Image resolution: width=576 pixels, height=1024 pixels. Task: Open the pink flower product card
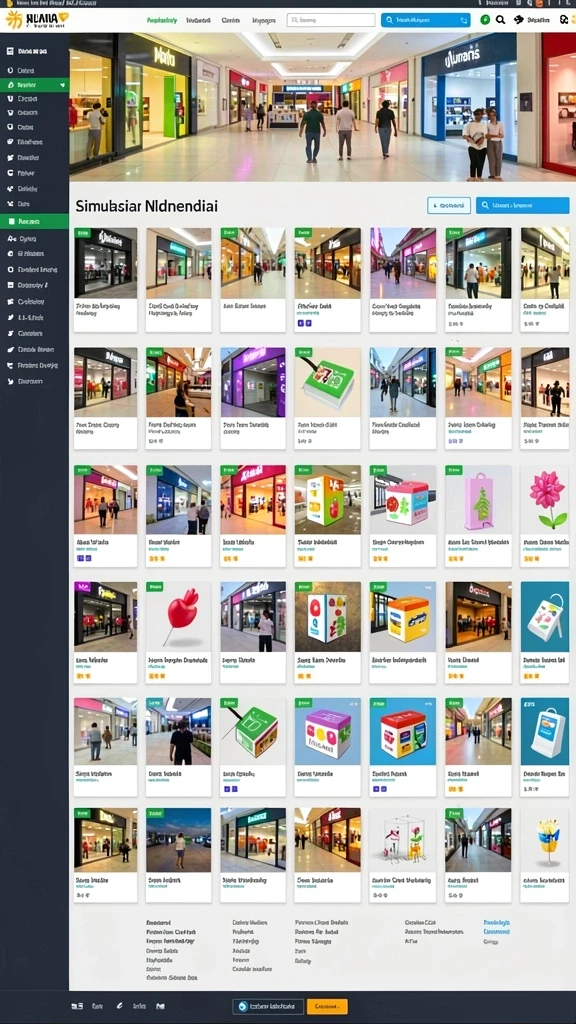[x=545, y=516]
